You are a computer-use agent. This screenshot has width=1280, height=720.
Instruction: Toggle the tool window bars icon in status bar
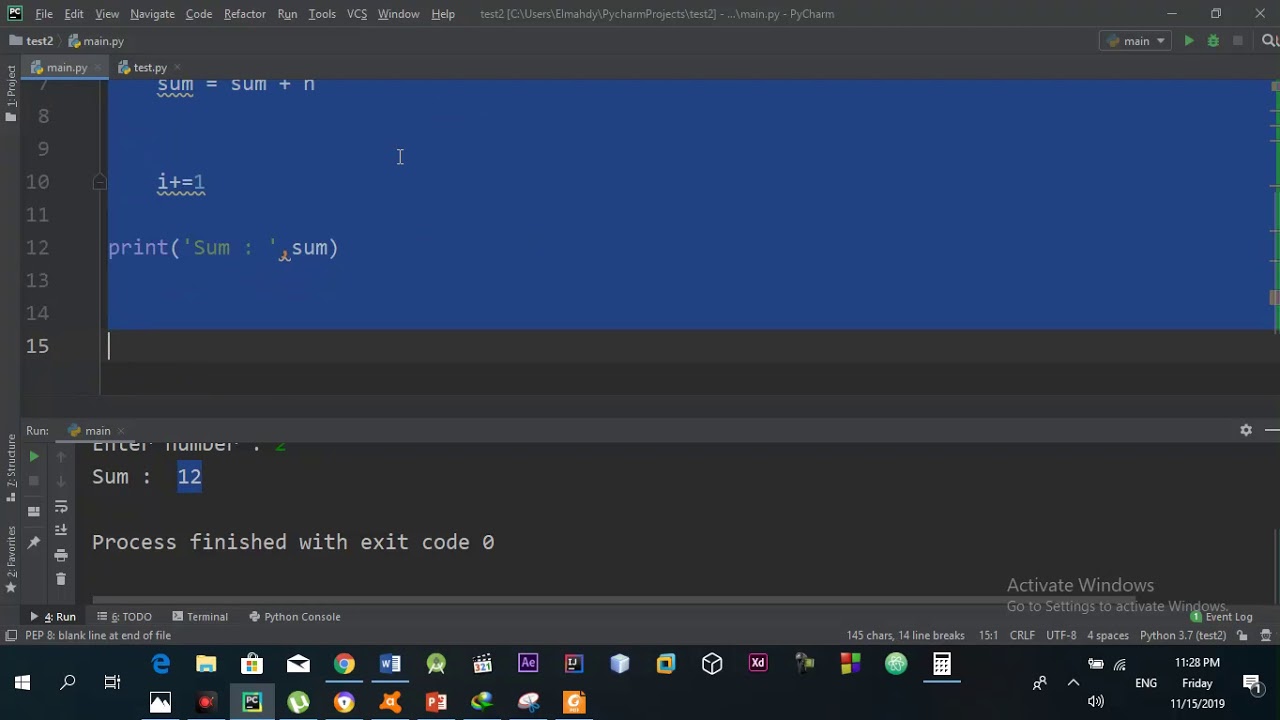point(11,636)
